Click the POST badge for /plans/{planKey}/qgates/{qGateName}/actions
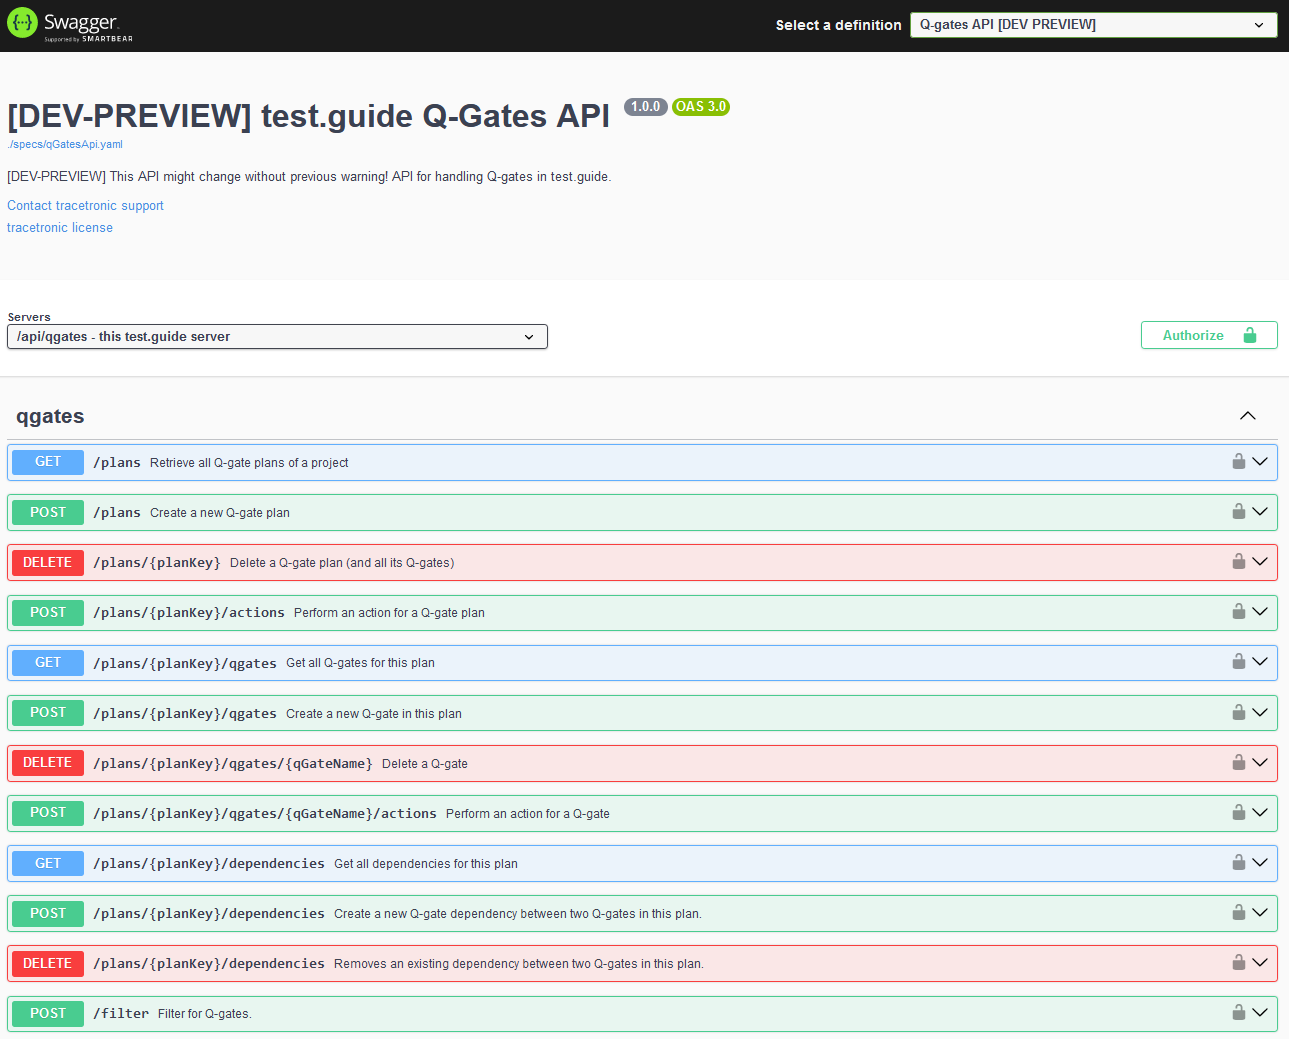The height and width of the screenshot is (1039, 1289). point(48,813)
